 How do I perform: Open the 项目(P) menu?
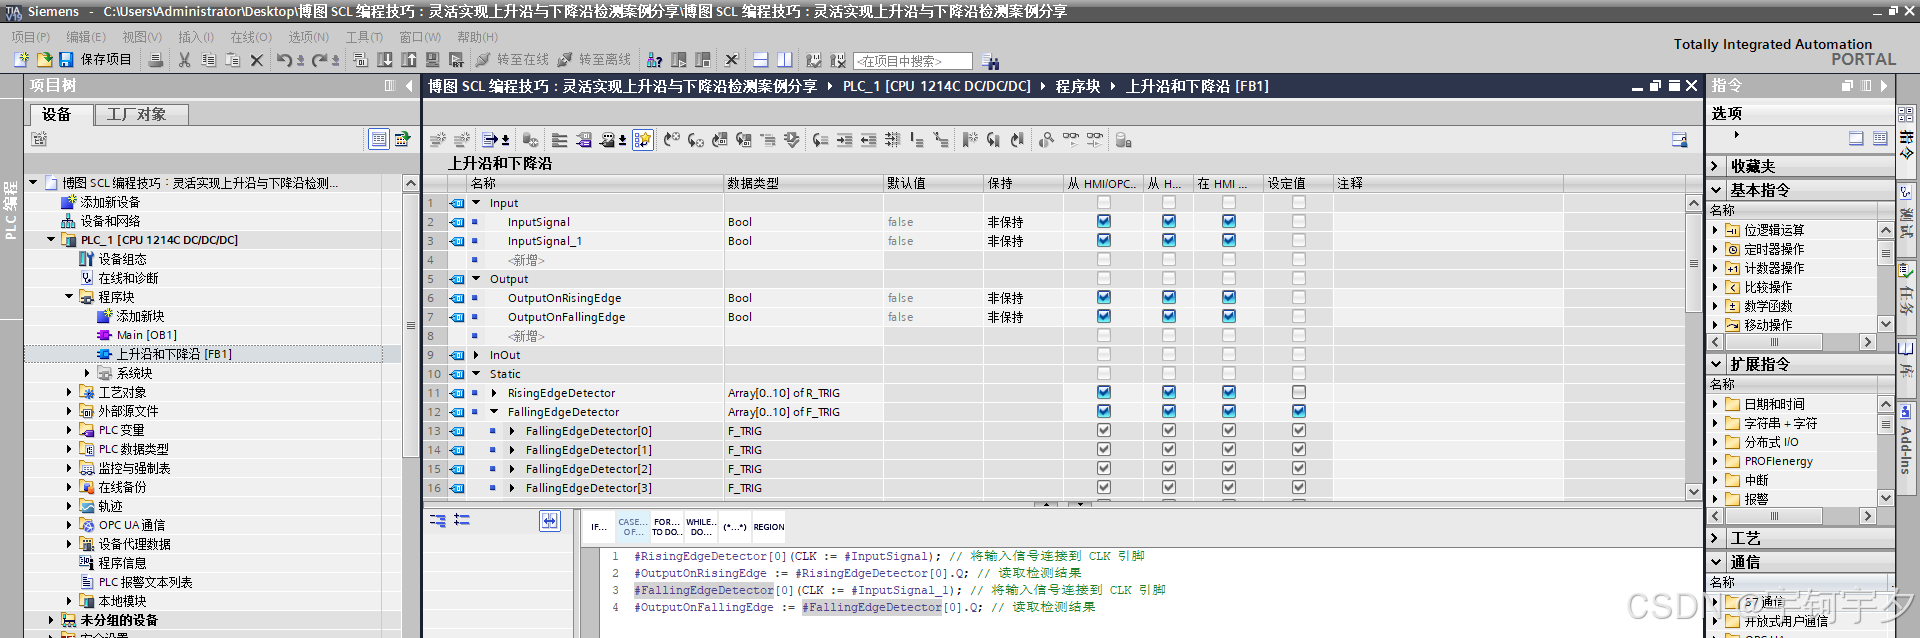point(31,37)
